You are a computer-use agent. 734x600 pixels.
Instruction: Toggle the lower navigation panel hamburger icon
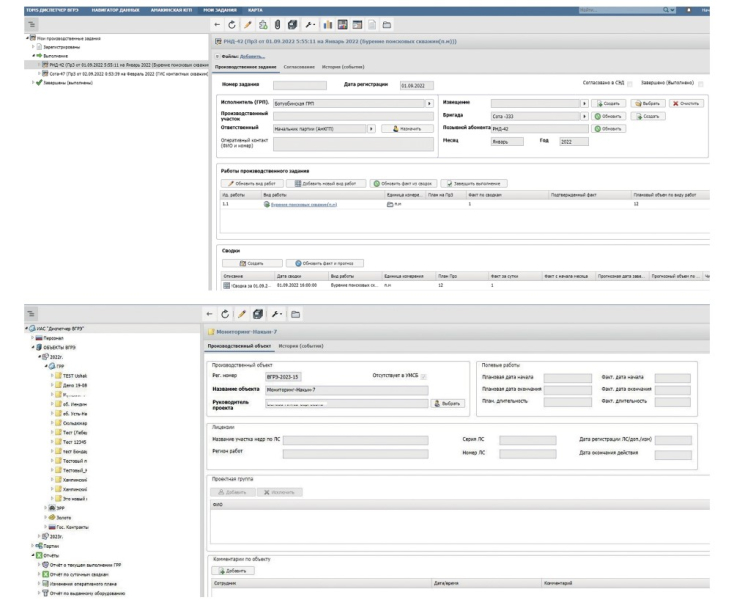pos(31,314)
